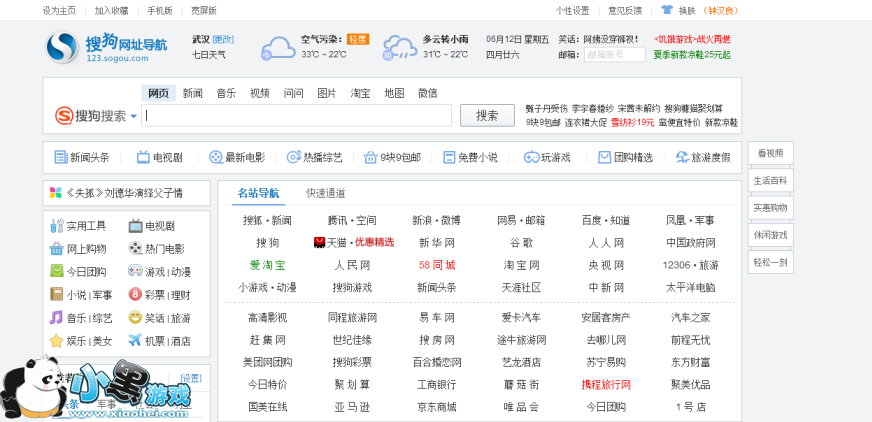
Task: Open the 太平洋电脑 link
Action: pyautogui.click(x=691, y=287)
